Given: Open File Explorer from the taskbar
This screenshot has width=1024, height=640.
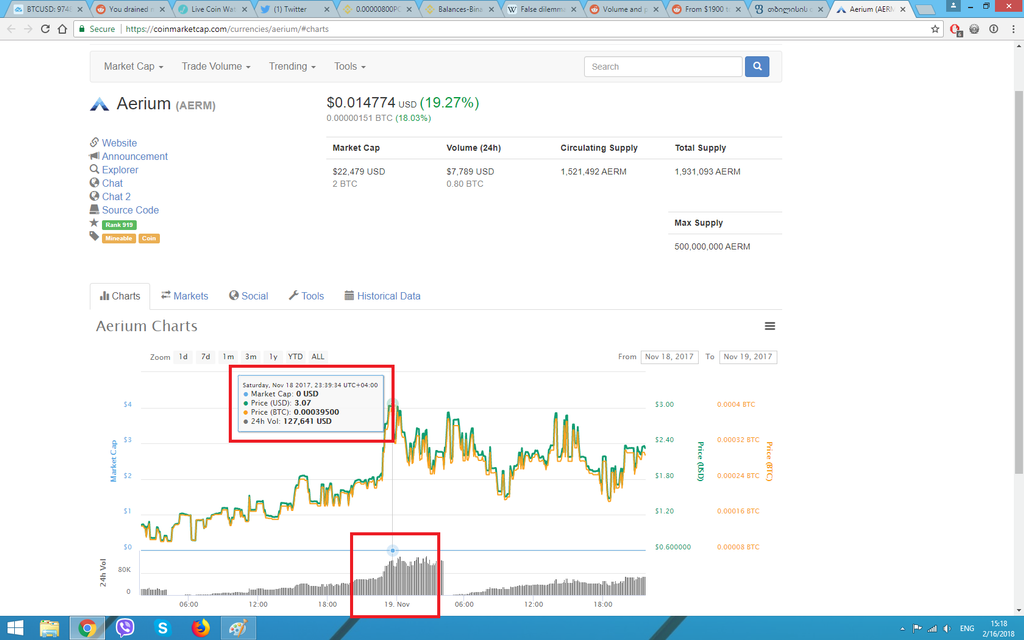Looking at the screenshot, I should point(50,628).
